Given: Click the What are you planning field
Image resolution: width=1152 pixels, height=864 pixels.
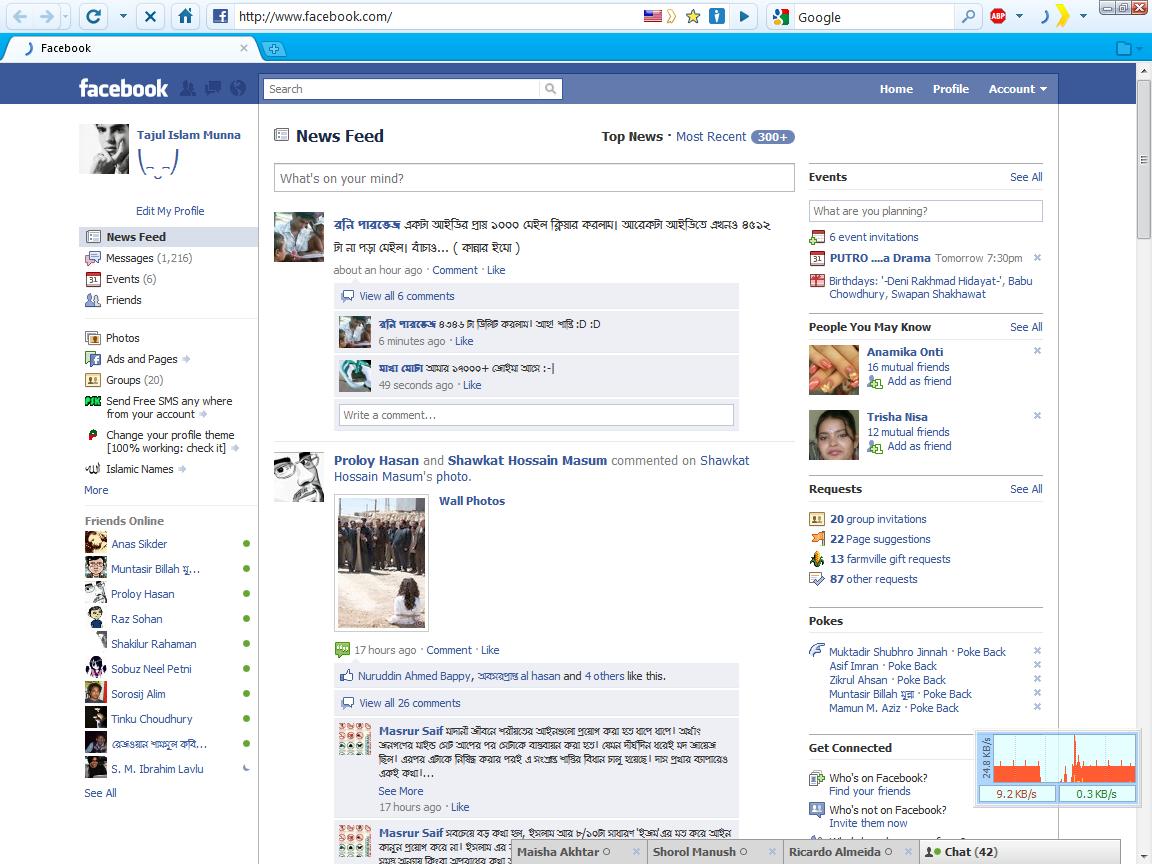Looking at the screenshot, I should (x=925, y=211).
